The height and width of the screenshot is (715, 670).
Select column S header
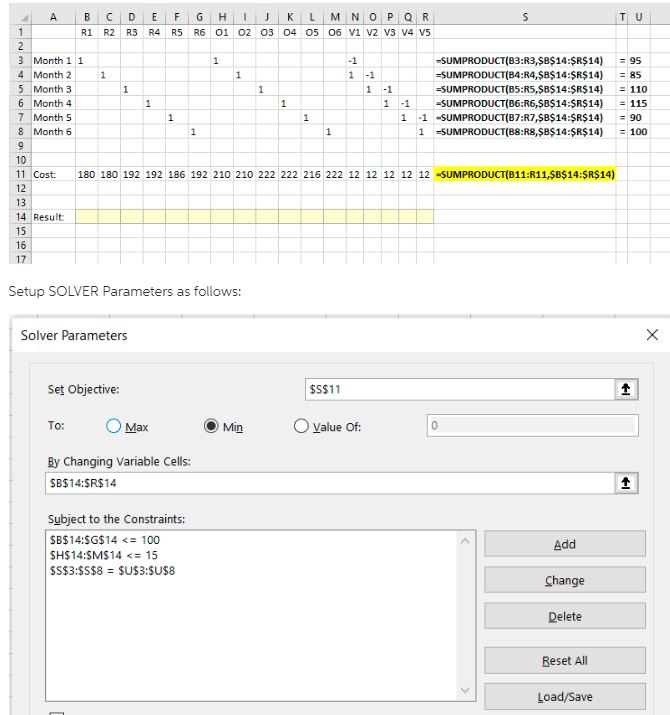(525, 17)
